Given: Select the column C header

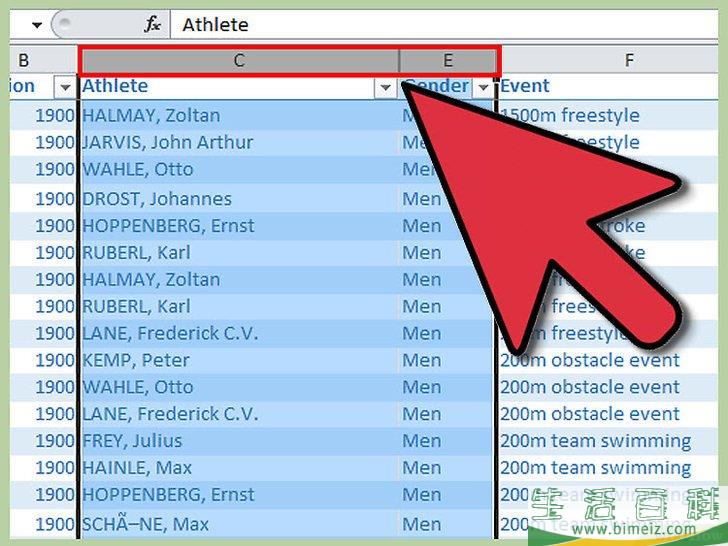Looking at the screenshot, I should click(x=239, y=60).
